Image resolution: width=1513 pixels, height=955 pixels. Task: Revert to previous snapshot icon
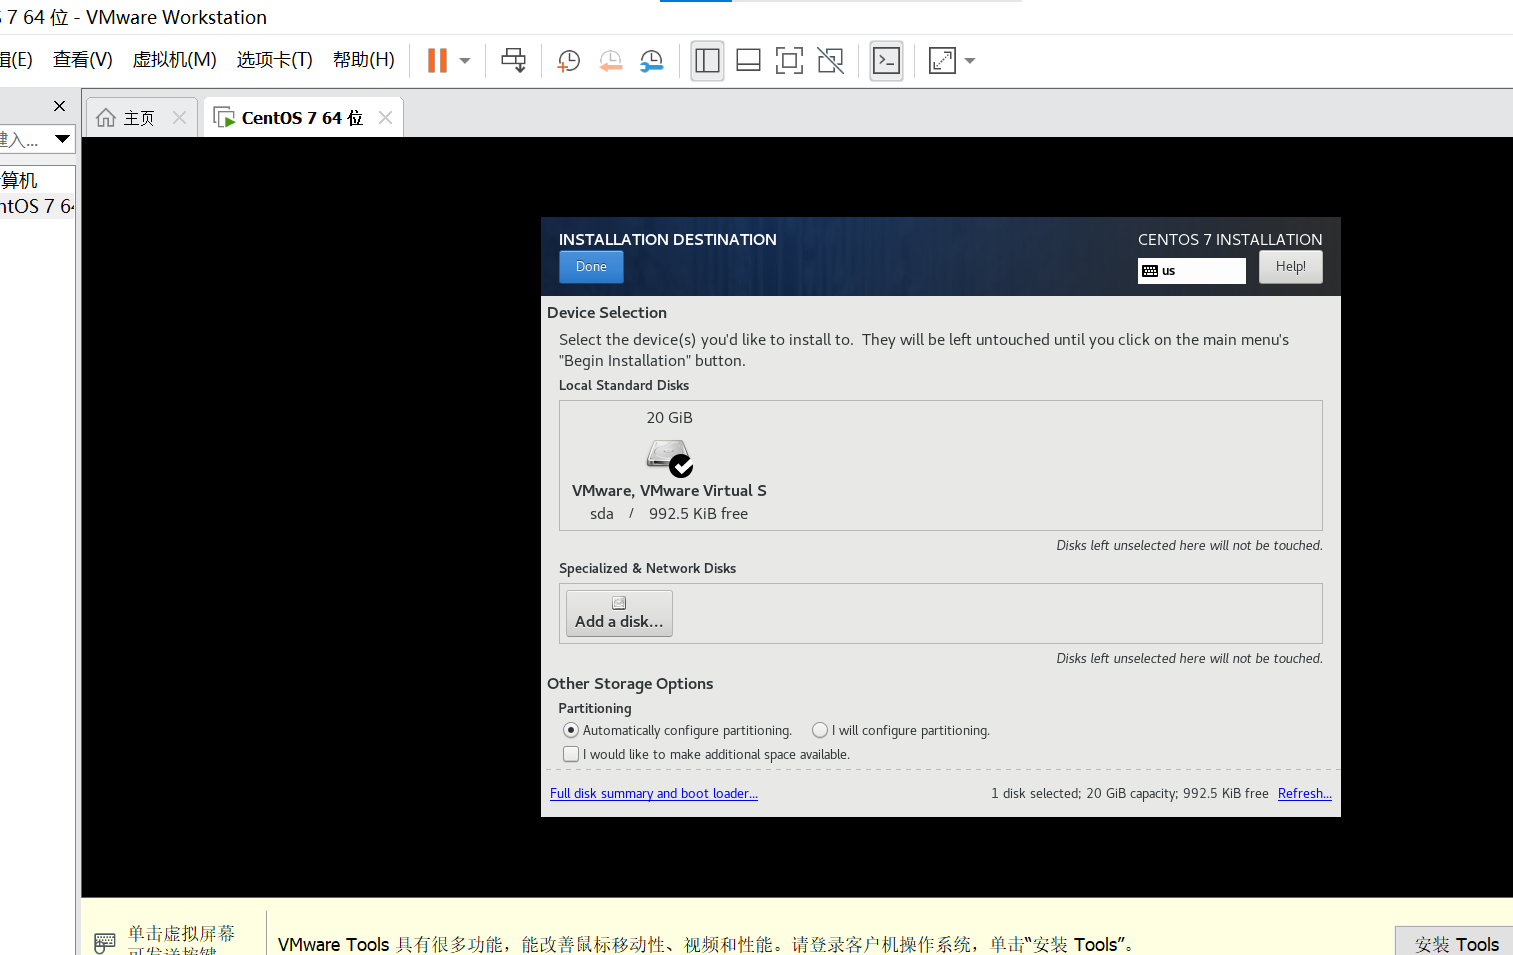610,61
